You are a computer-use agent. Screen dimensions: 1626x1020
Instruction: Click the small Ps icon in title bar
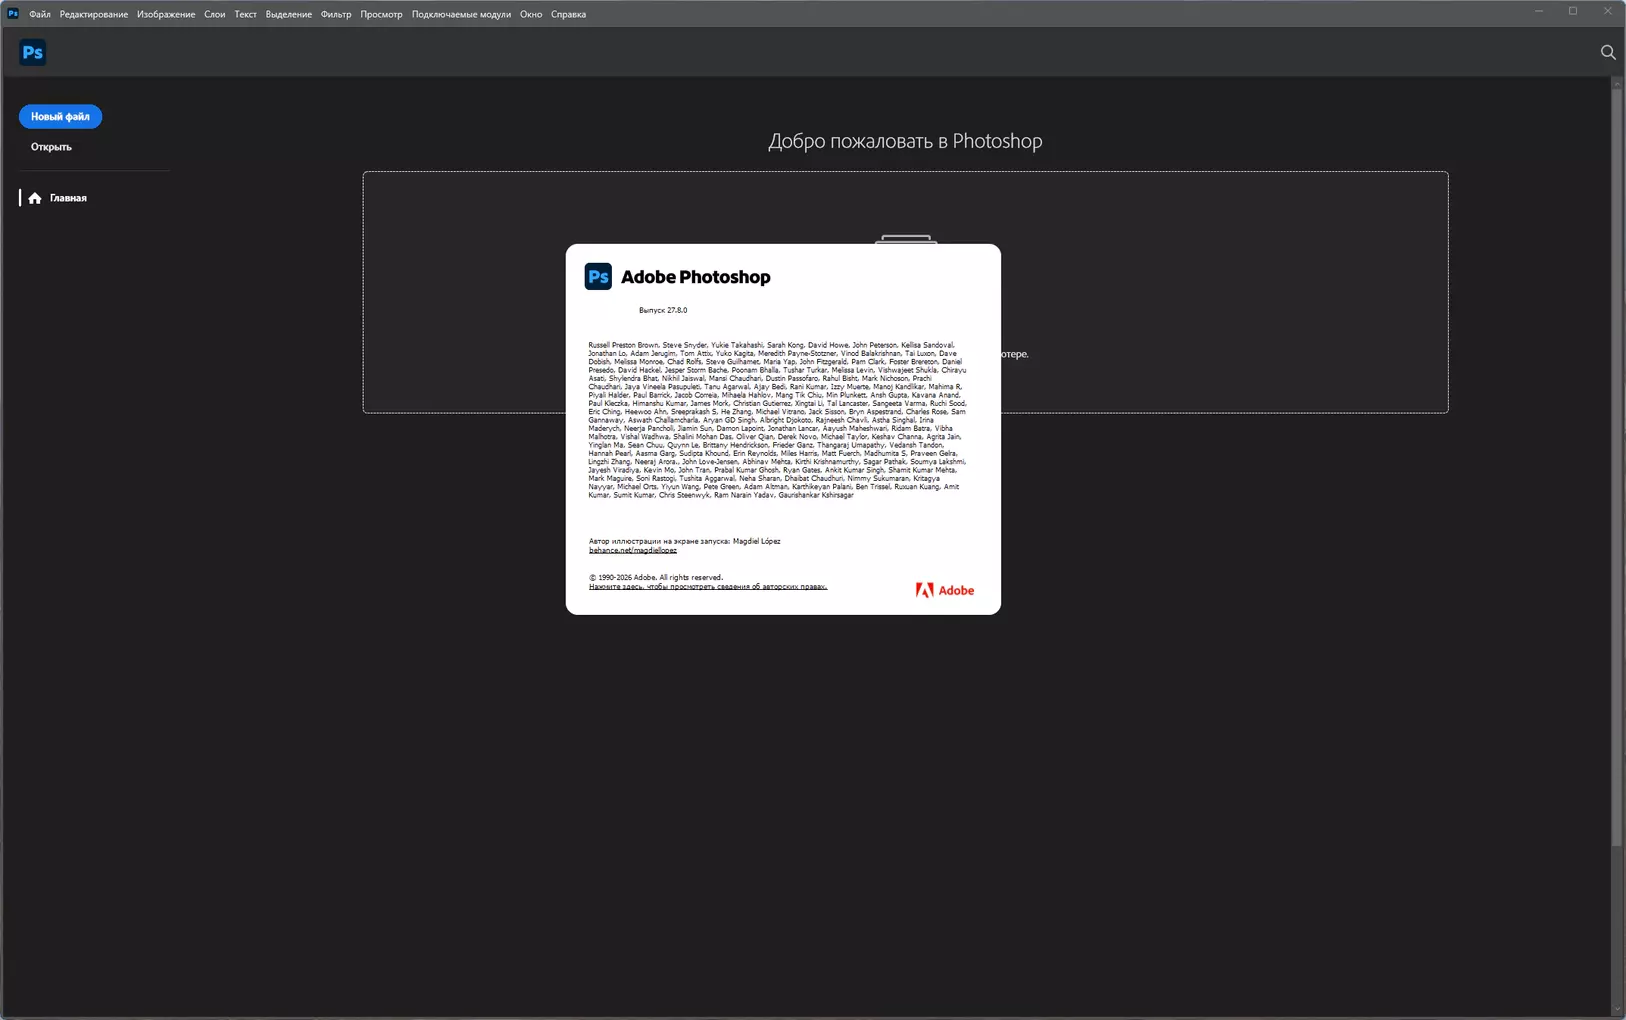click(13, 13)
